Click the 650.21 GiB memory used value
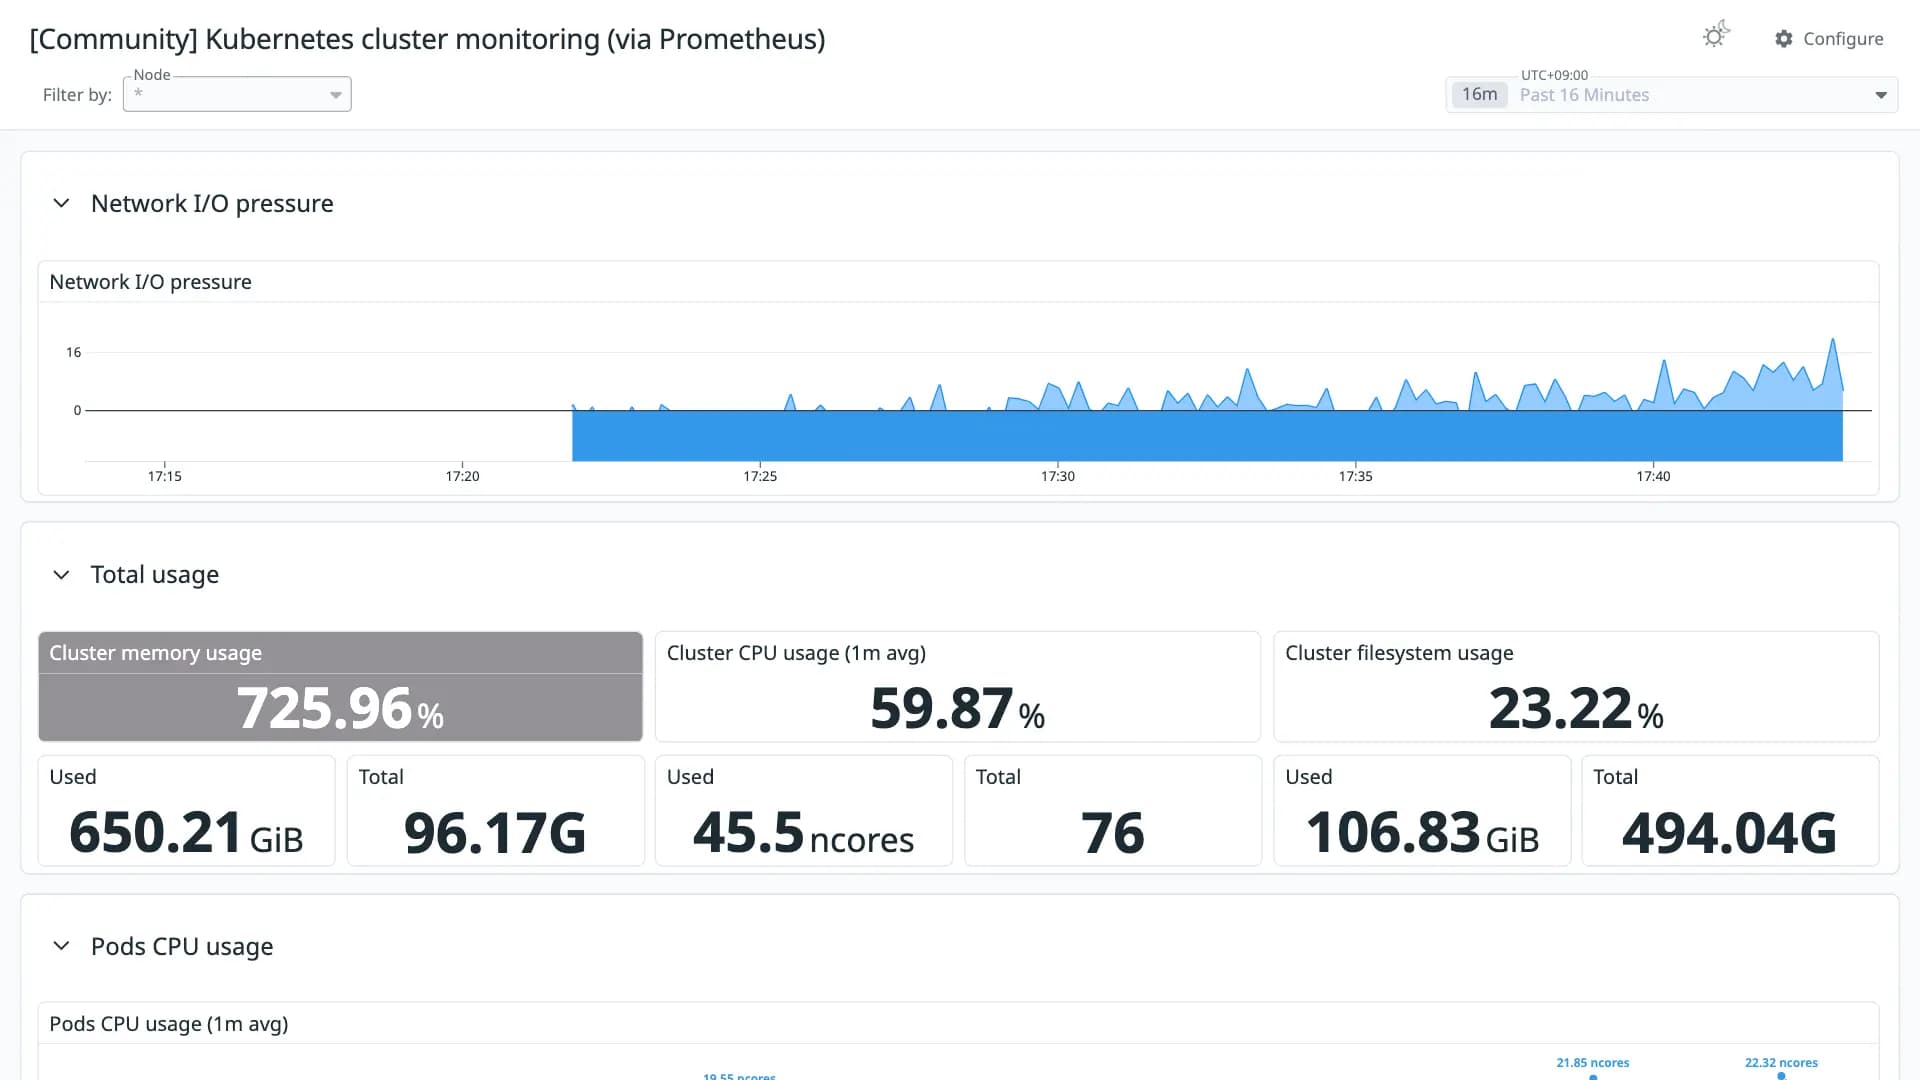Screen dimensions: 1920x1080 tap(186, 832)
